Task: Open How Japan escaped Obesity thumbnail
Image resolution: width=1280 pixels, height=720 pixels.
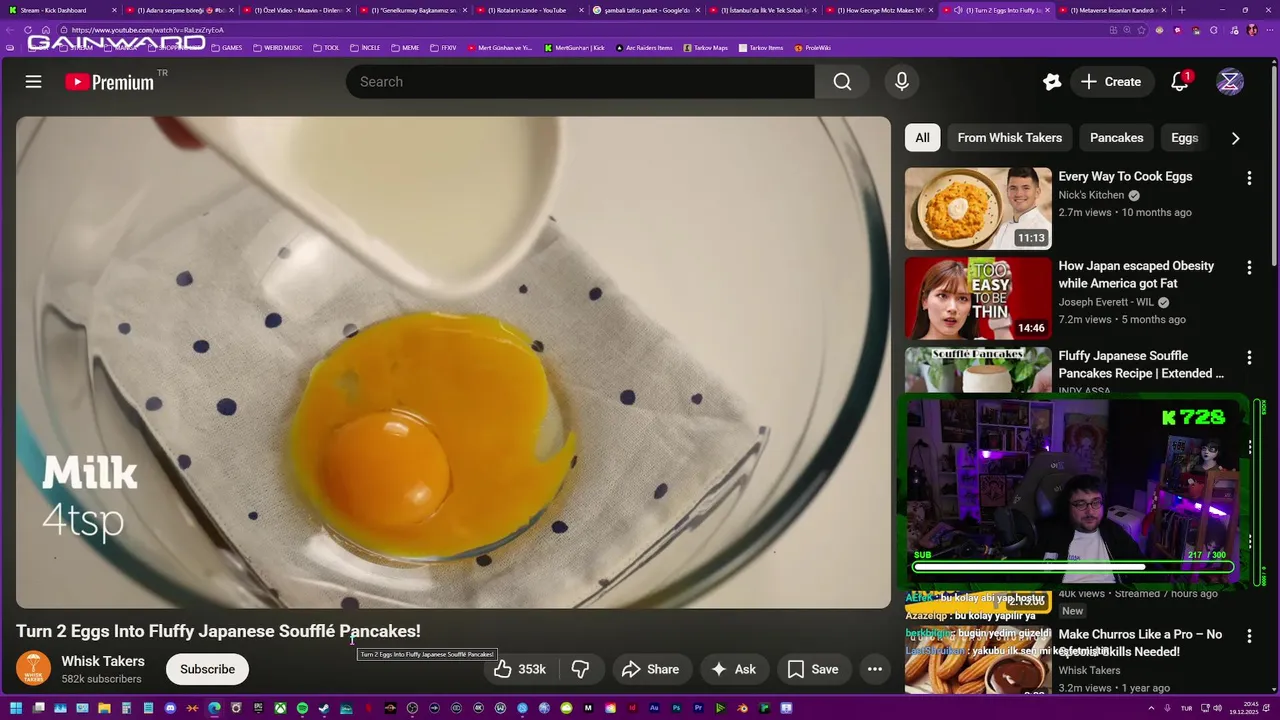Action: click(x=978, y=298)
